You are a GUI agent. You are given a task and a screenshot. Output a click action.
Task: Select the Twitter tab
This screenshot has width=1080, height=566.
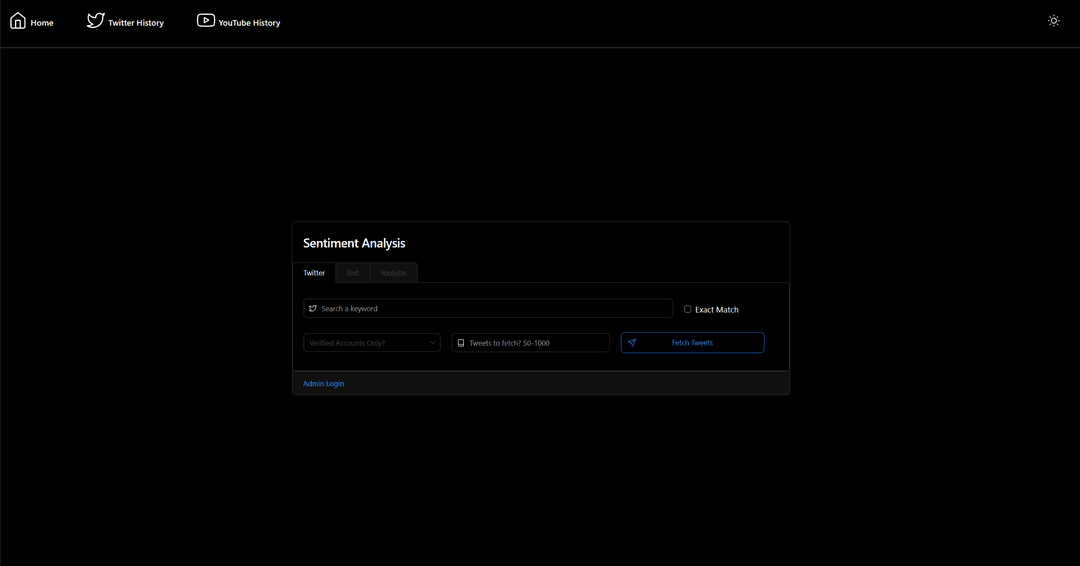[314, 273]
